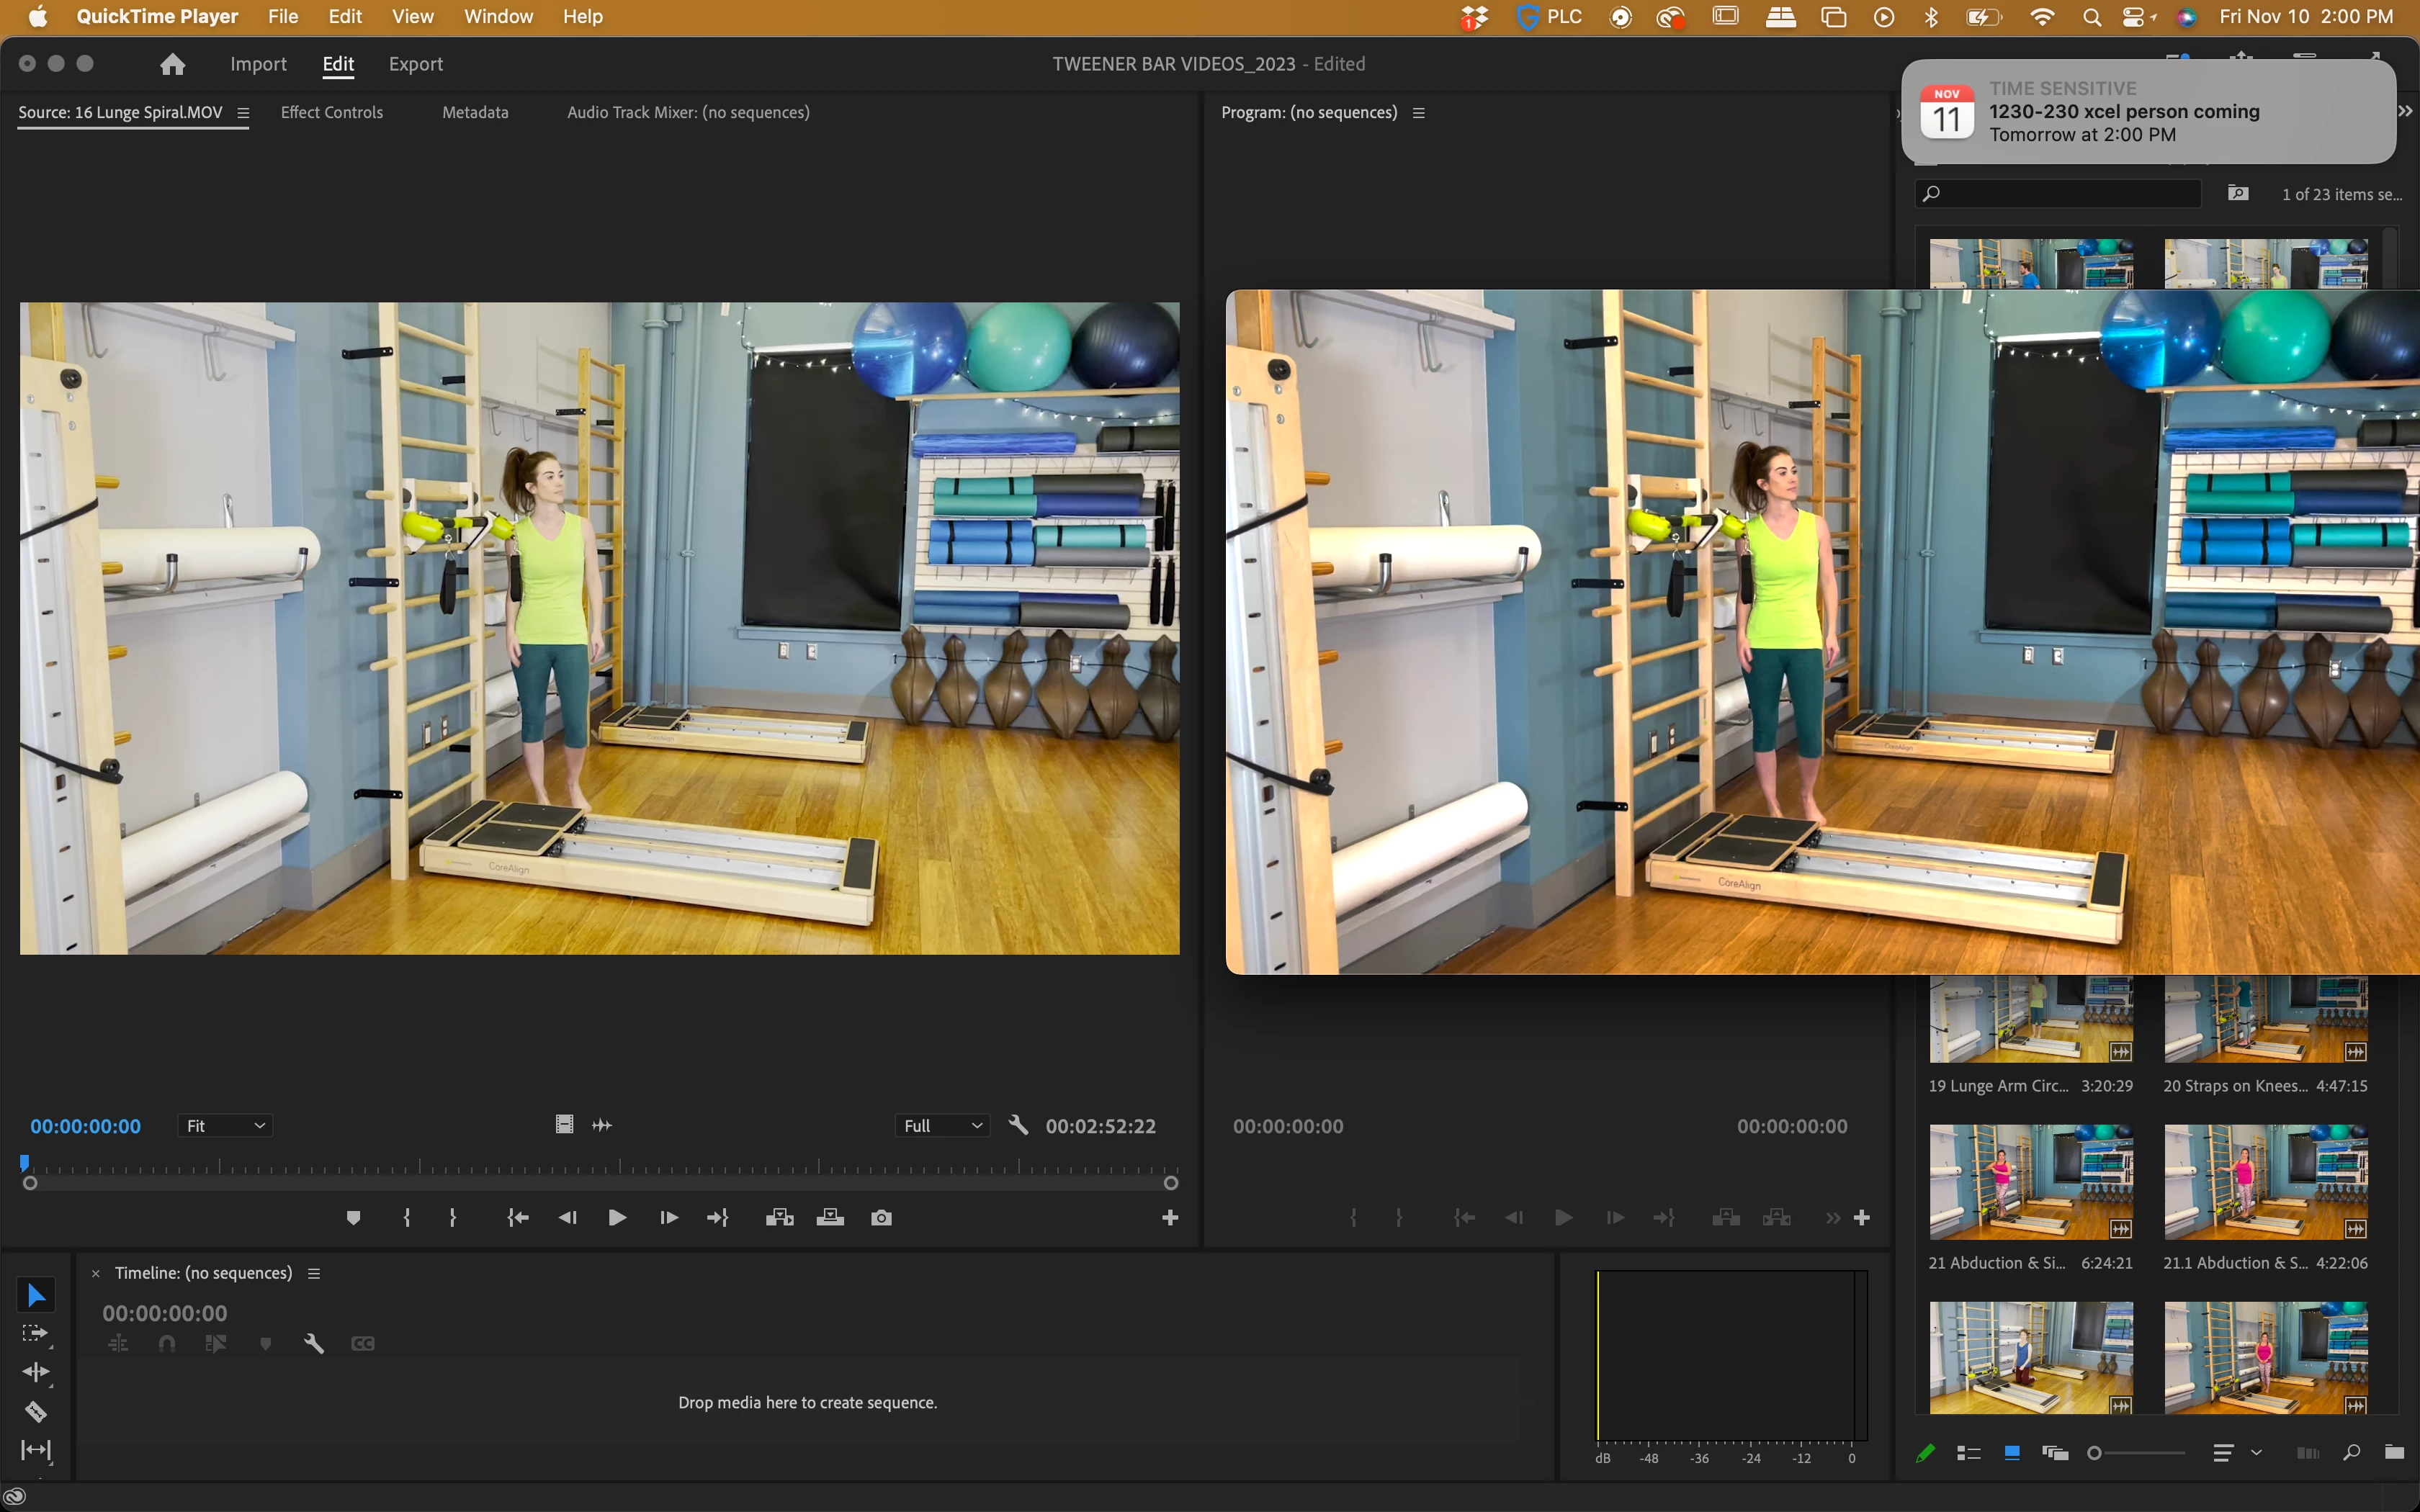Select 21 Abduction clip thumbnail
Screen dimensions: 2420x1512
2030,1181
